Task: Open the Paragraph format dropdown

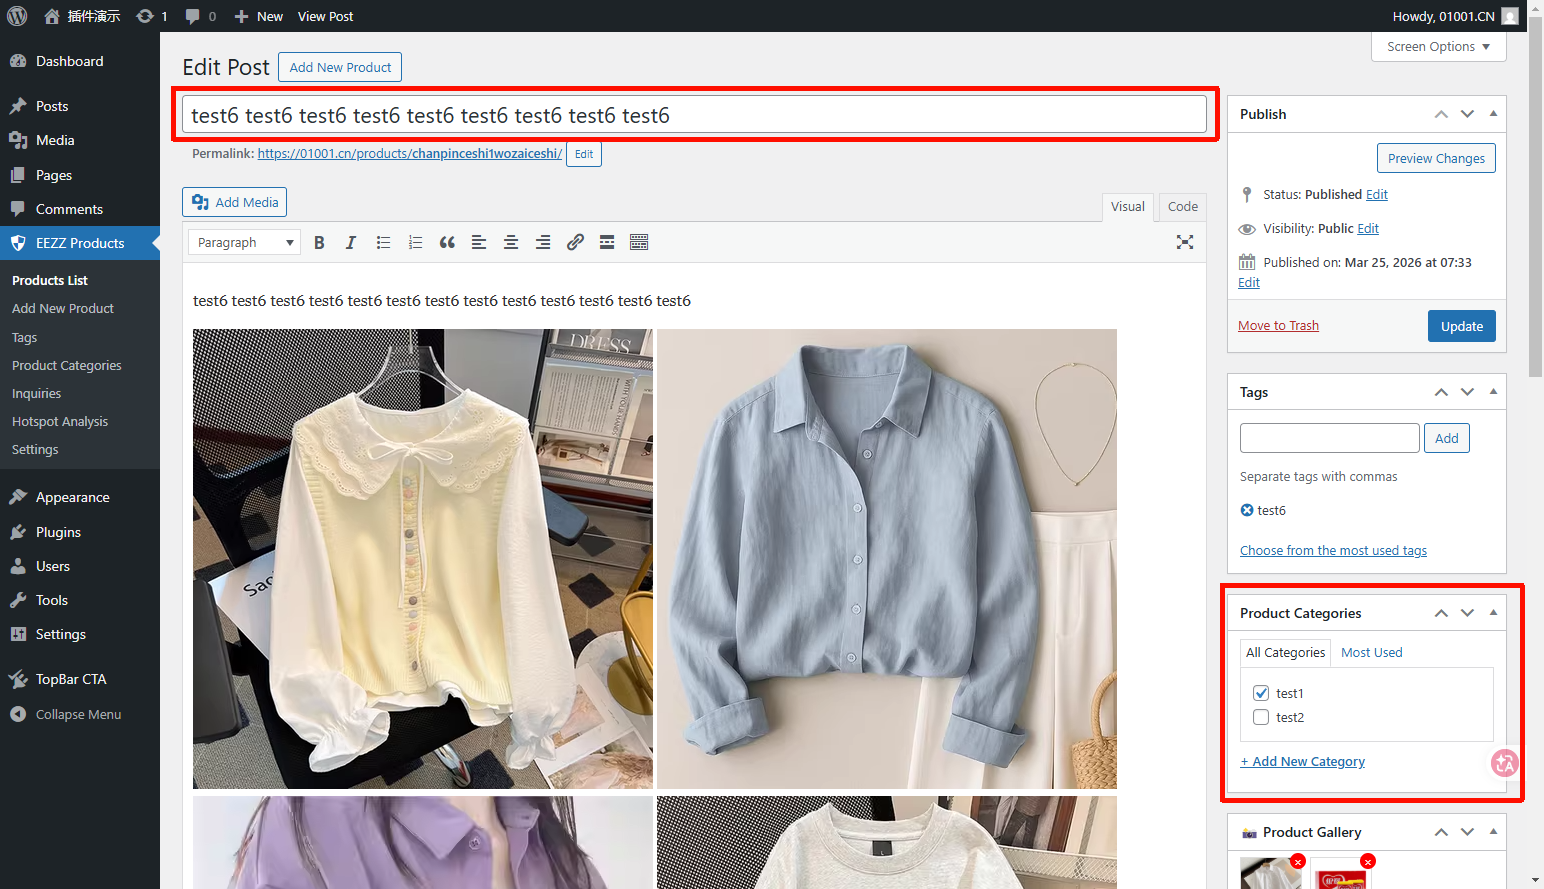Action: coord(244,243)
